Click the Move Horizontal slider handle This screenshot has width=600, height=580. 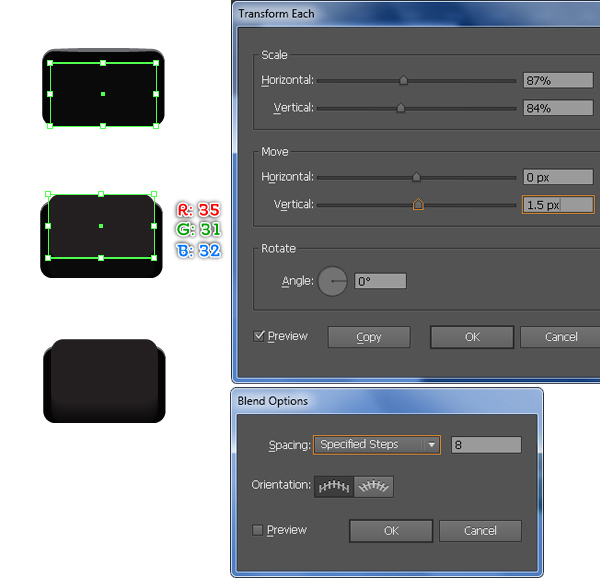coord(416,177)
